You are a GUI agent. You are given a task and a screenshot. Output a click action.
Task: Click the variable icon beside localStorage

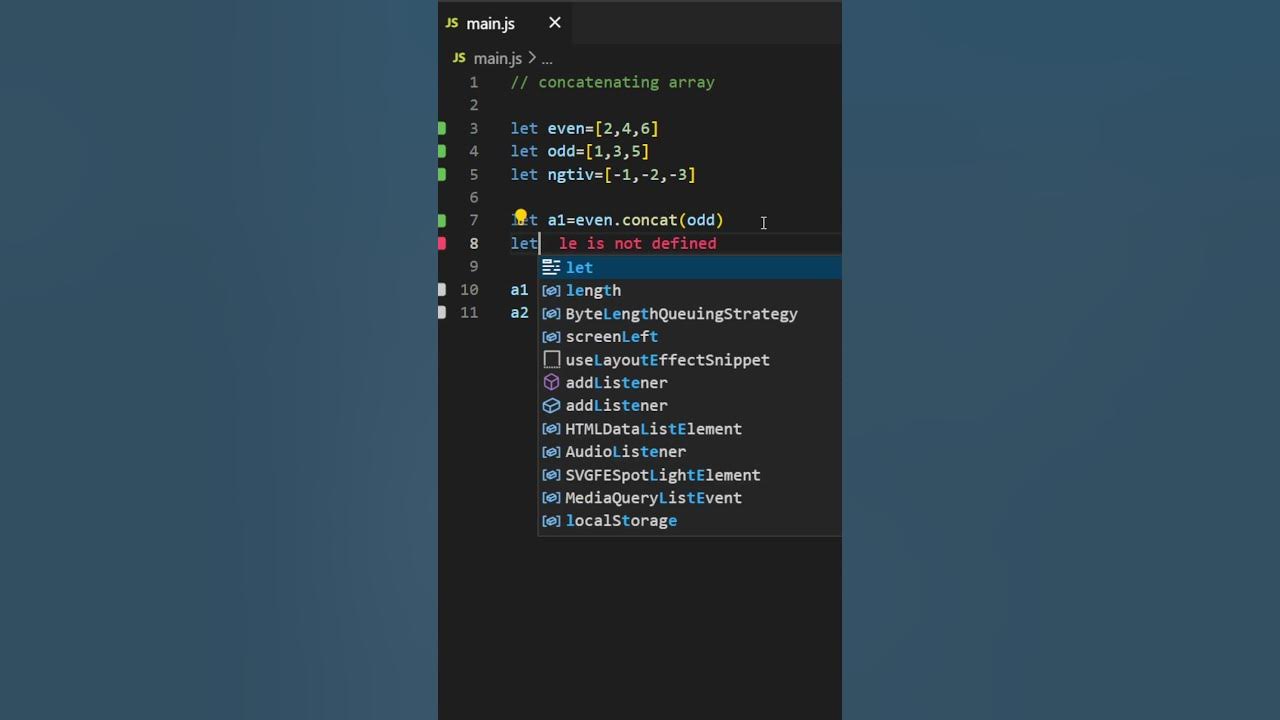551,520
